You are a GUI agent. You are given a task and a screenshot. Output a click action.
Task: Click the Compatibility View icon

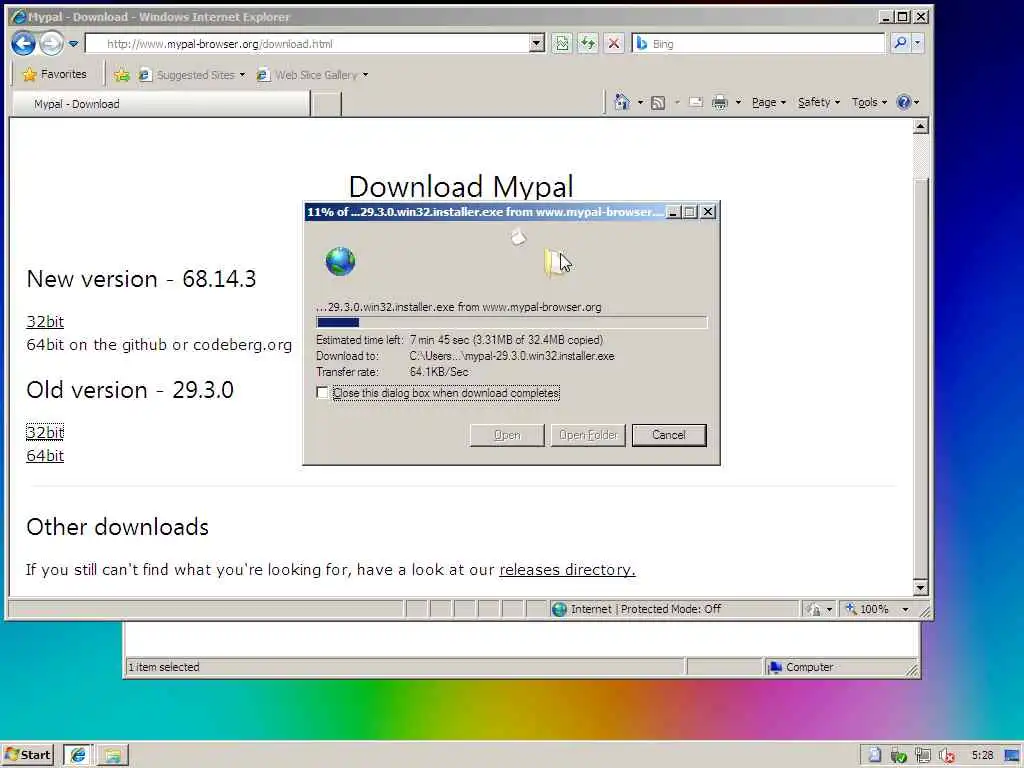tap(562, 44)
